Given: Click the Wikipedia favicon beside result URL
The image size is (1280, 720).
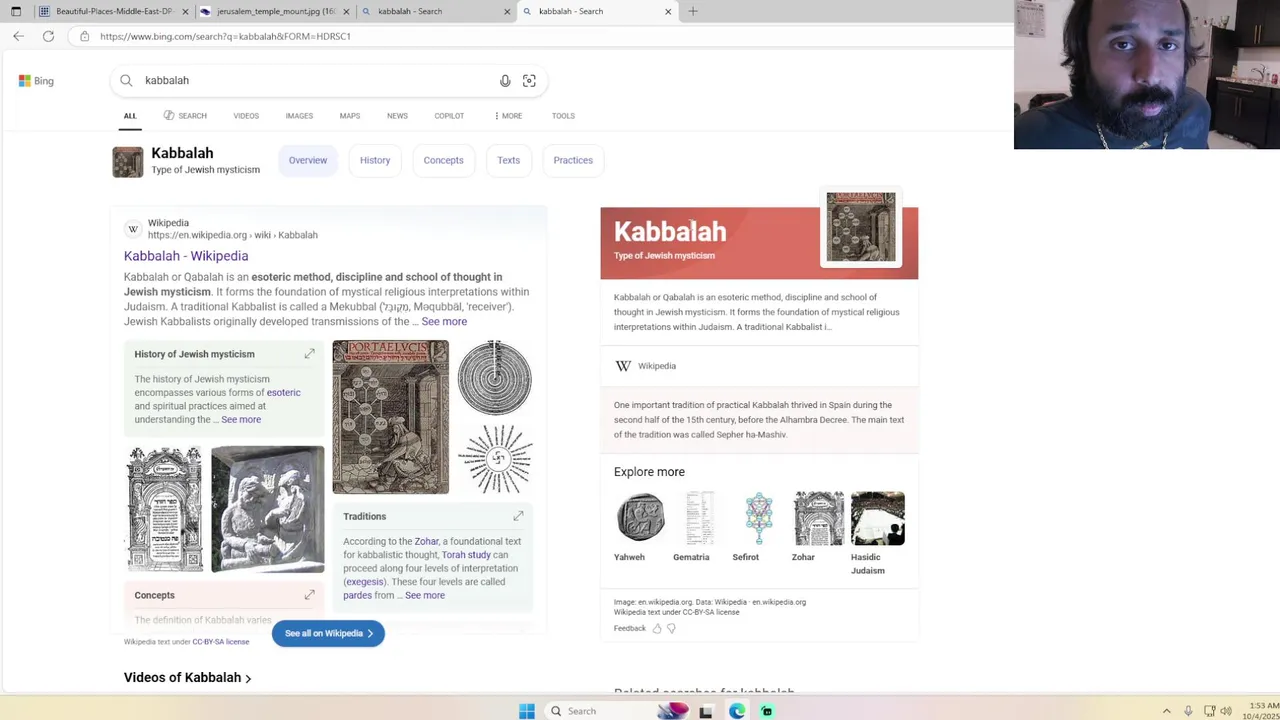Looking at the screenshot, I should pos(133,229).
